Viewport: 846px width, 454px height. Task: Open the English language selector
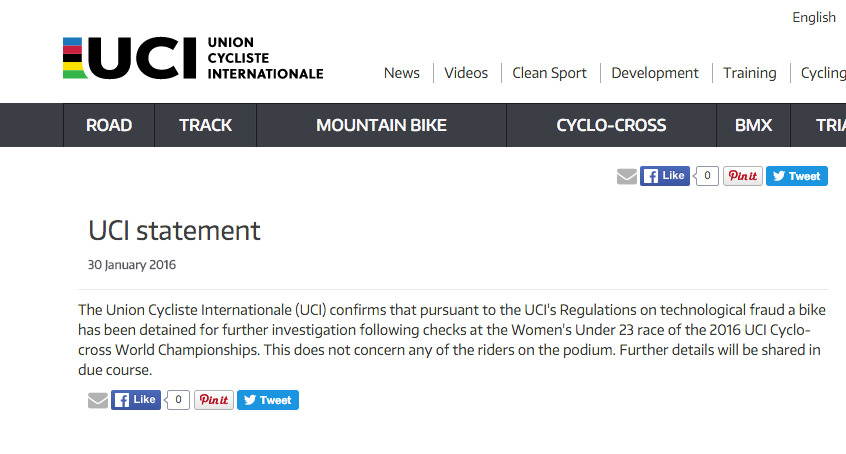point(813,17)
